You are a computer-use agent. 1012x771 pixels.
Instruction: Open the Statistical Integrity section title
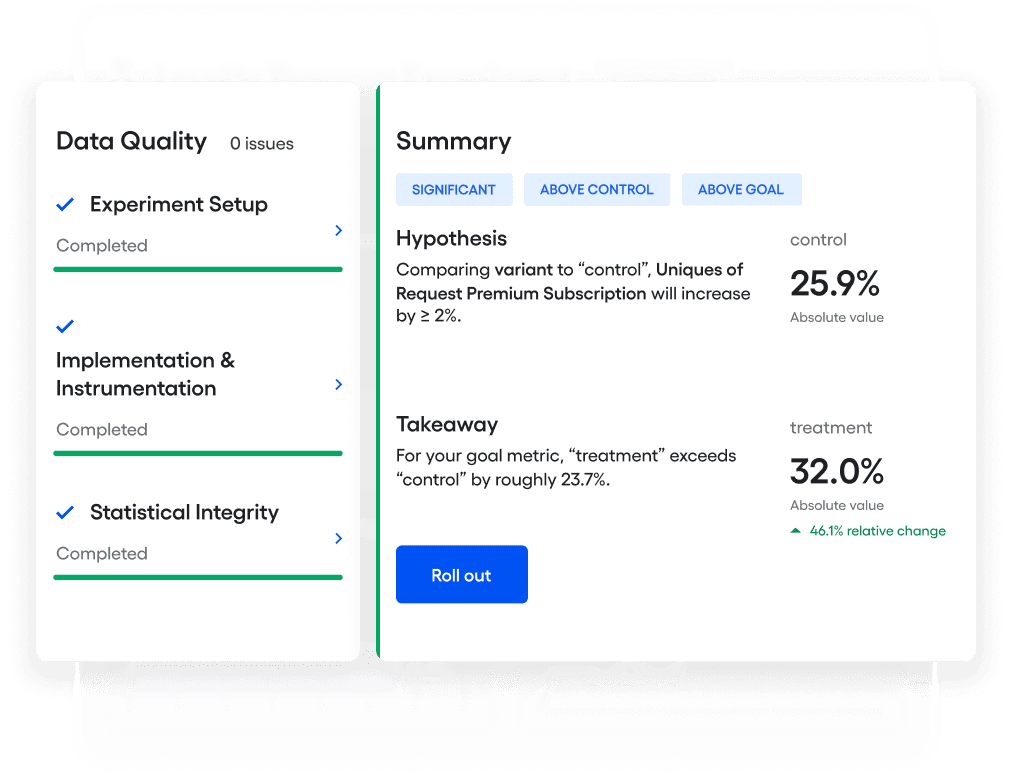click(x=184, y=512)
